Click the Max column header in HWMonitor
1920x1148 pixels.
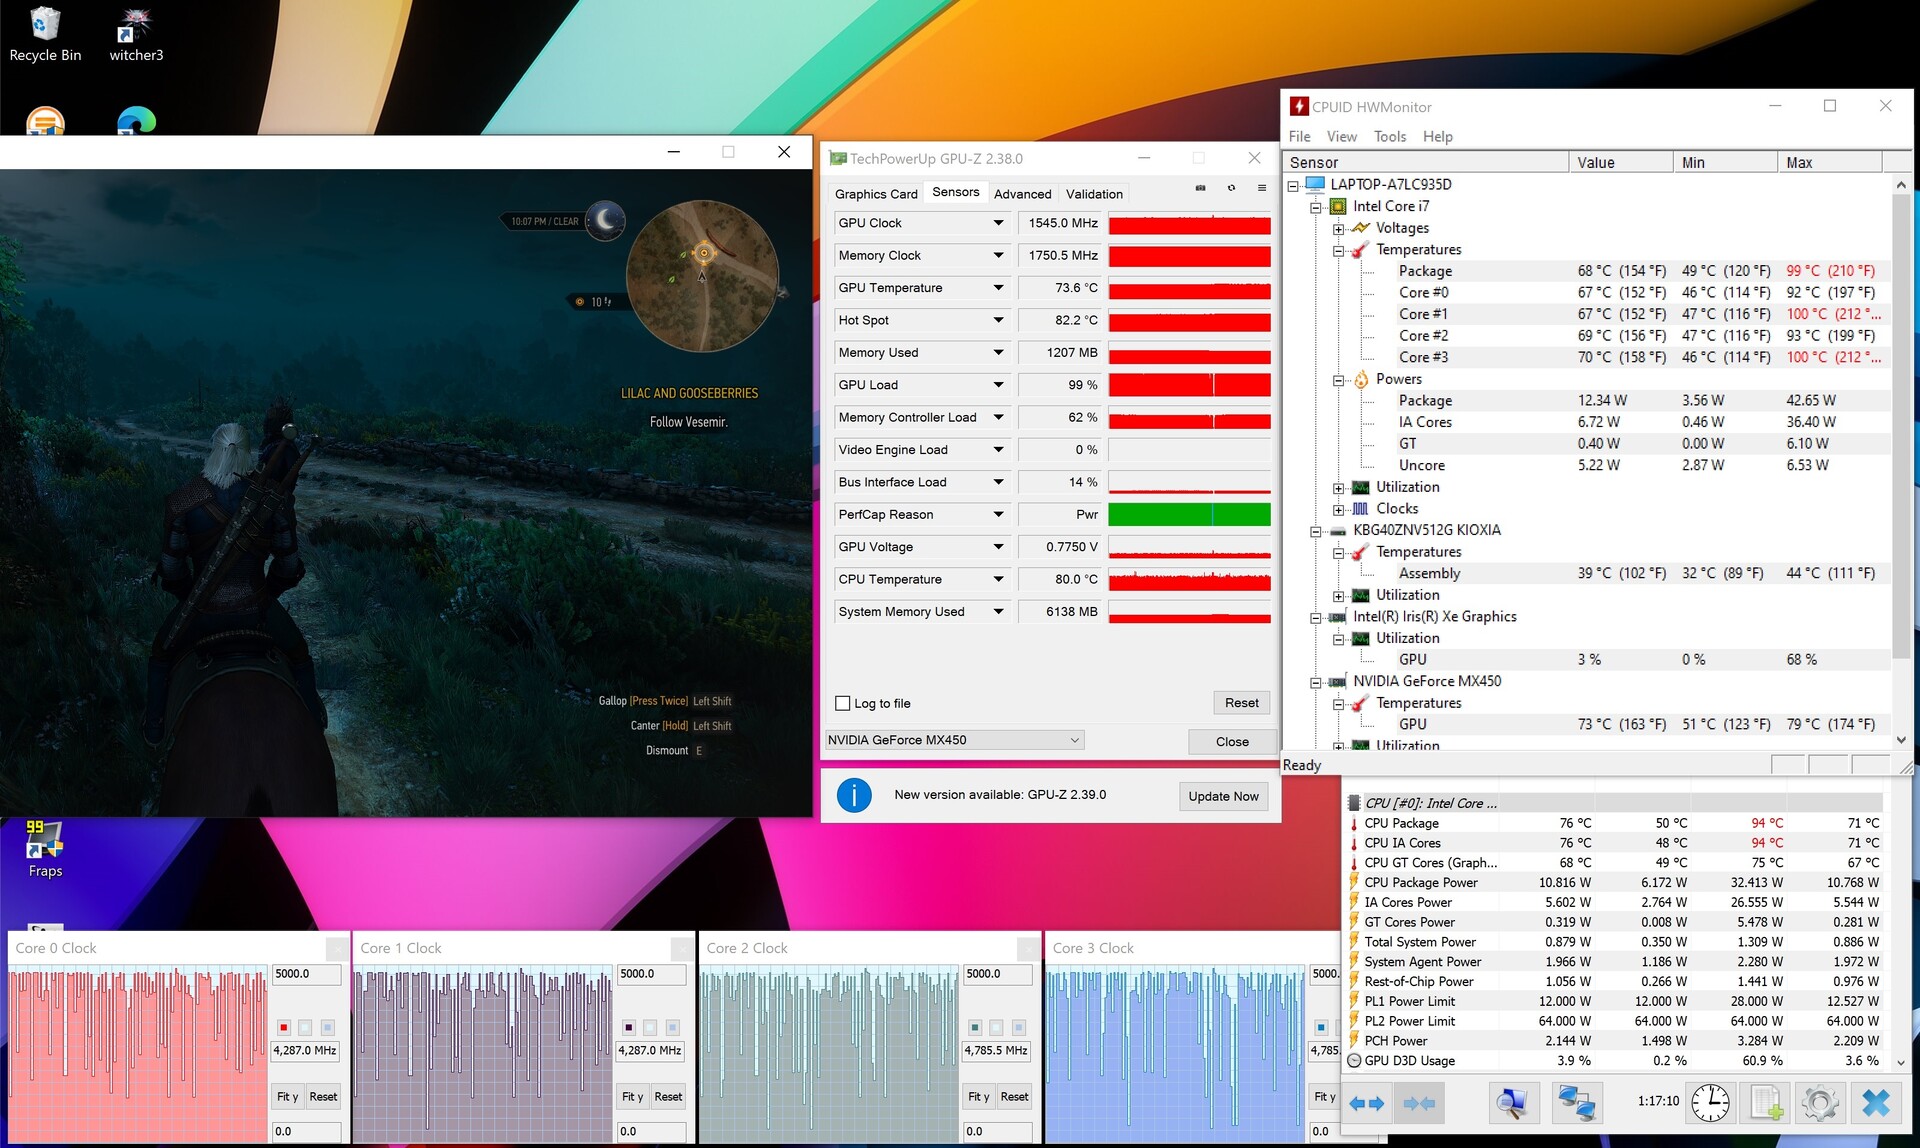[1829, 162]
